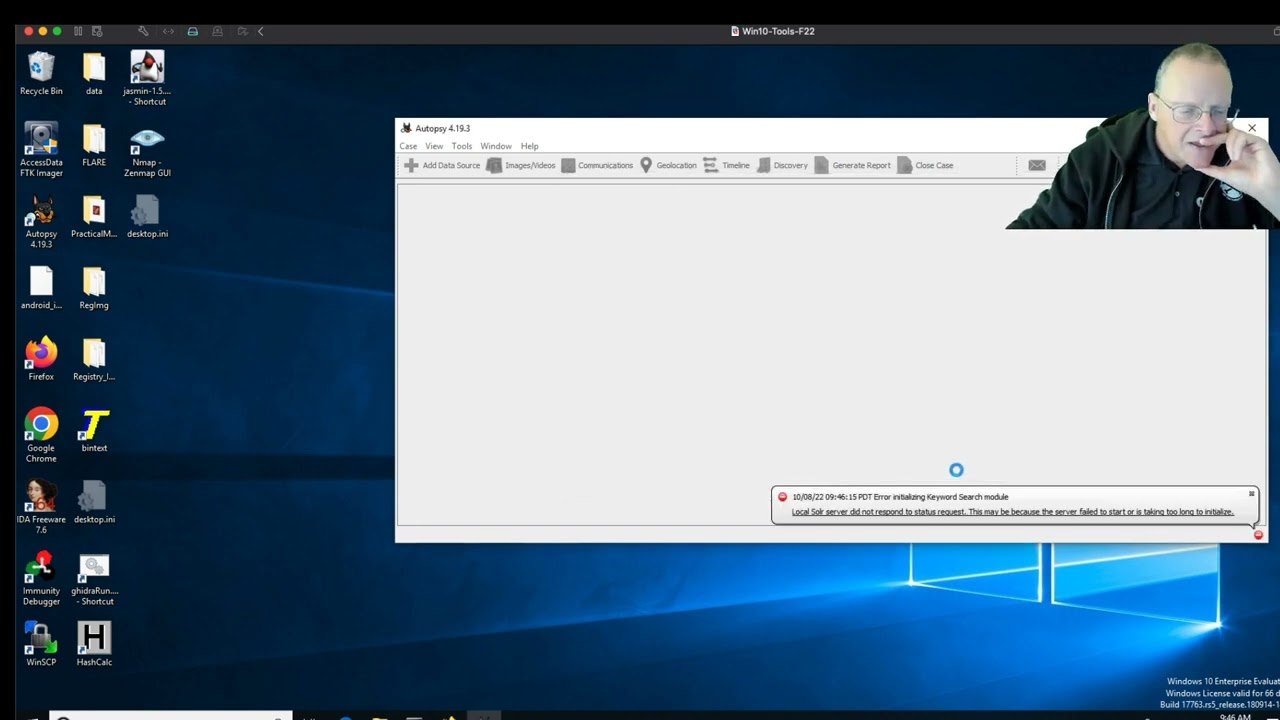This screenshot has width=1280, height=720.
Task: Select the Google Chrome desktop shortcut
Action: click(x=41, y=436)
